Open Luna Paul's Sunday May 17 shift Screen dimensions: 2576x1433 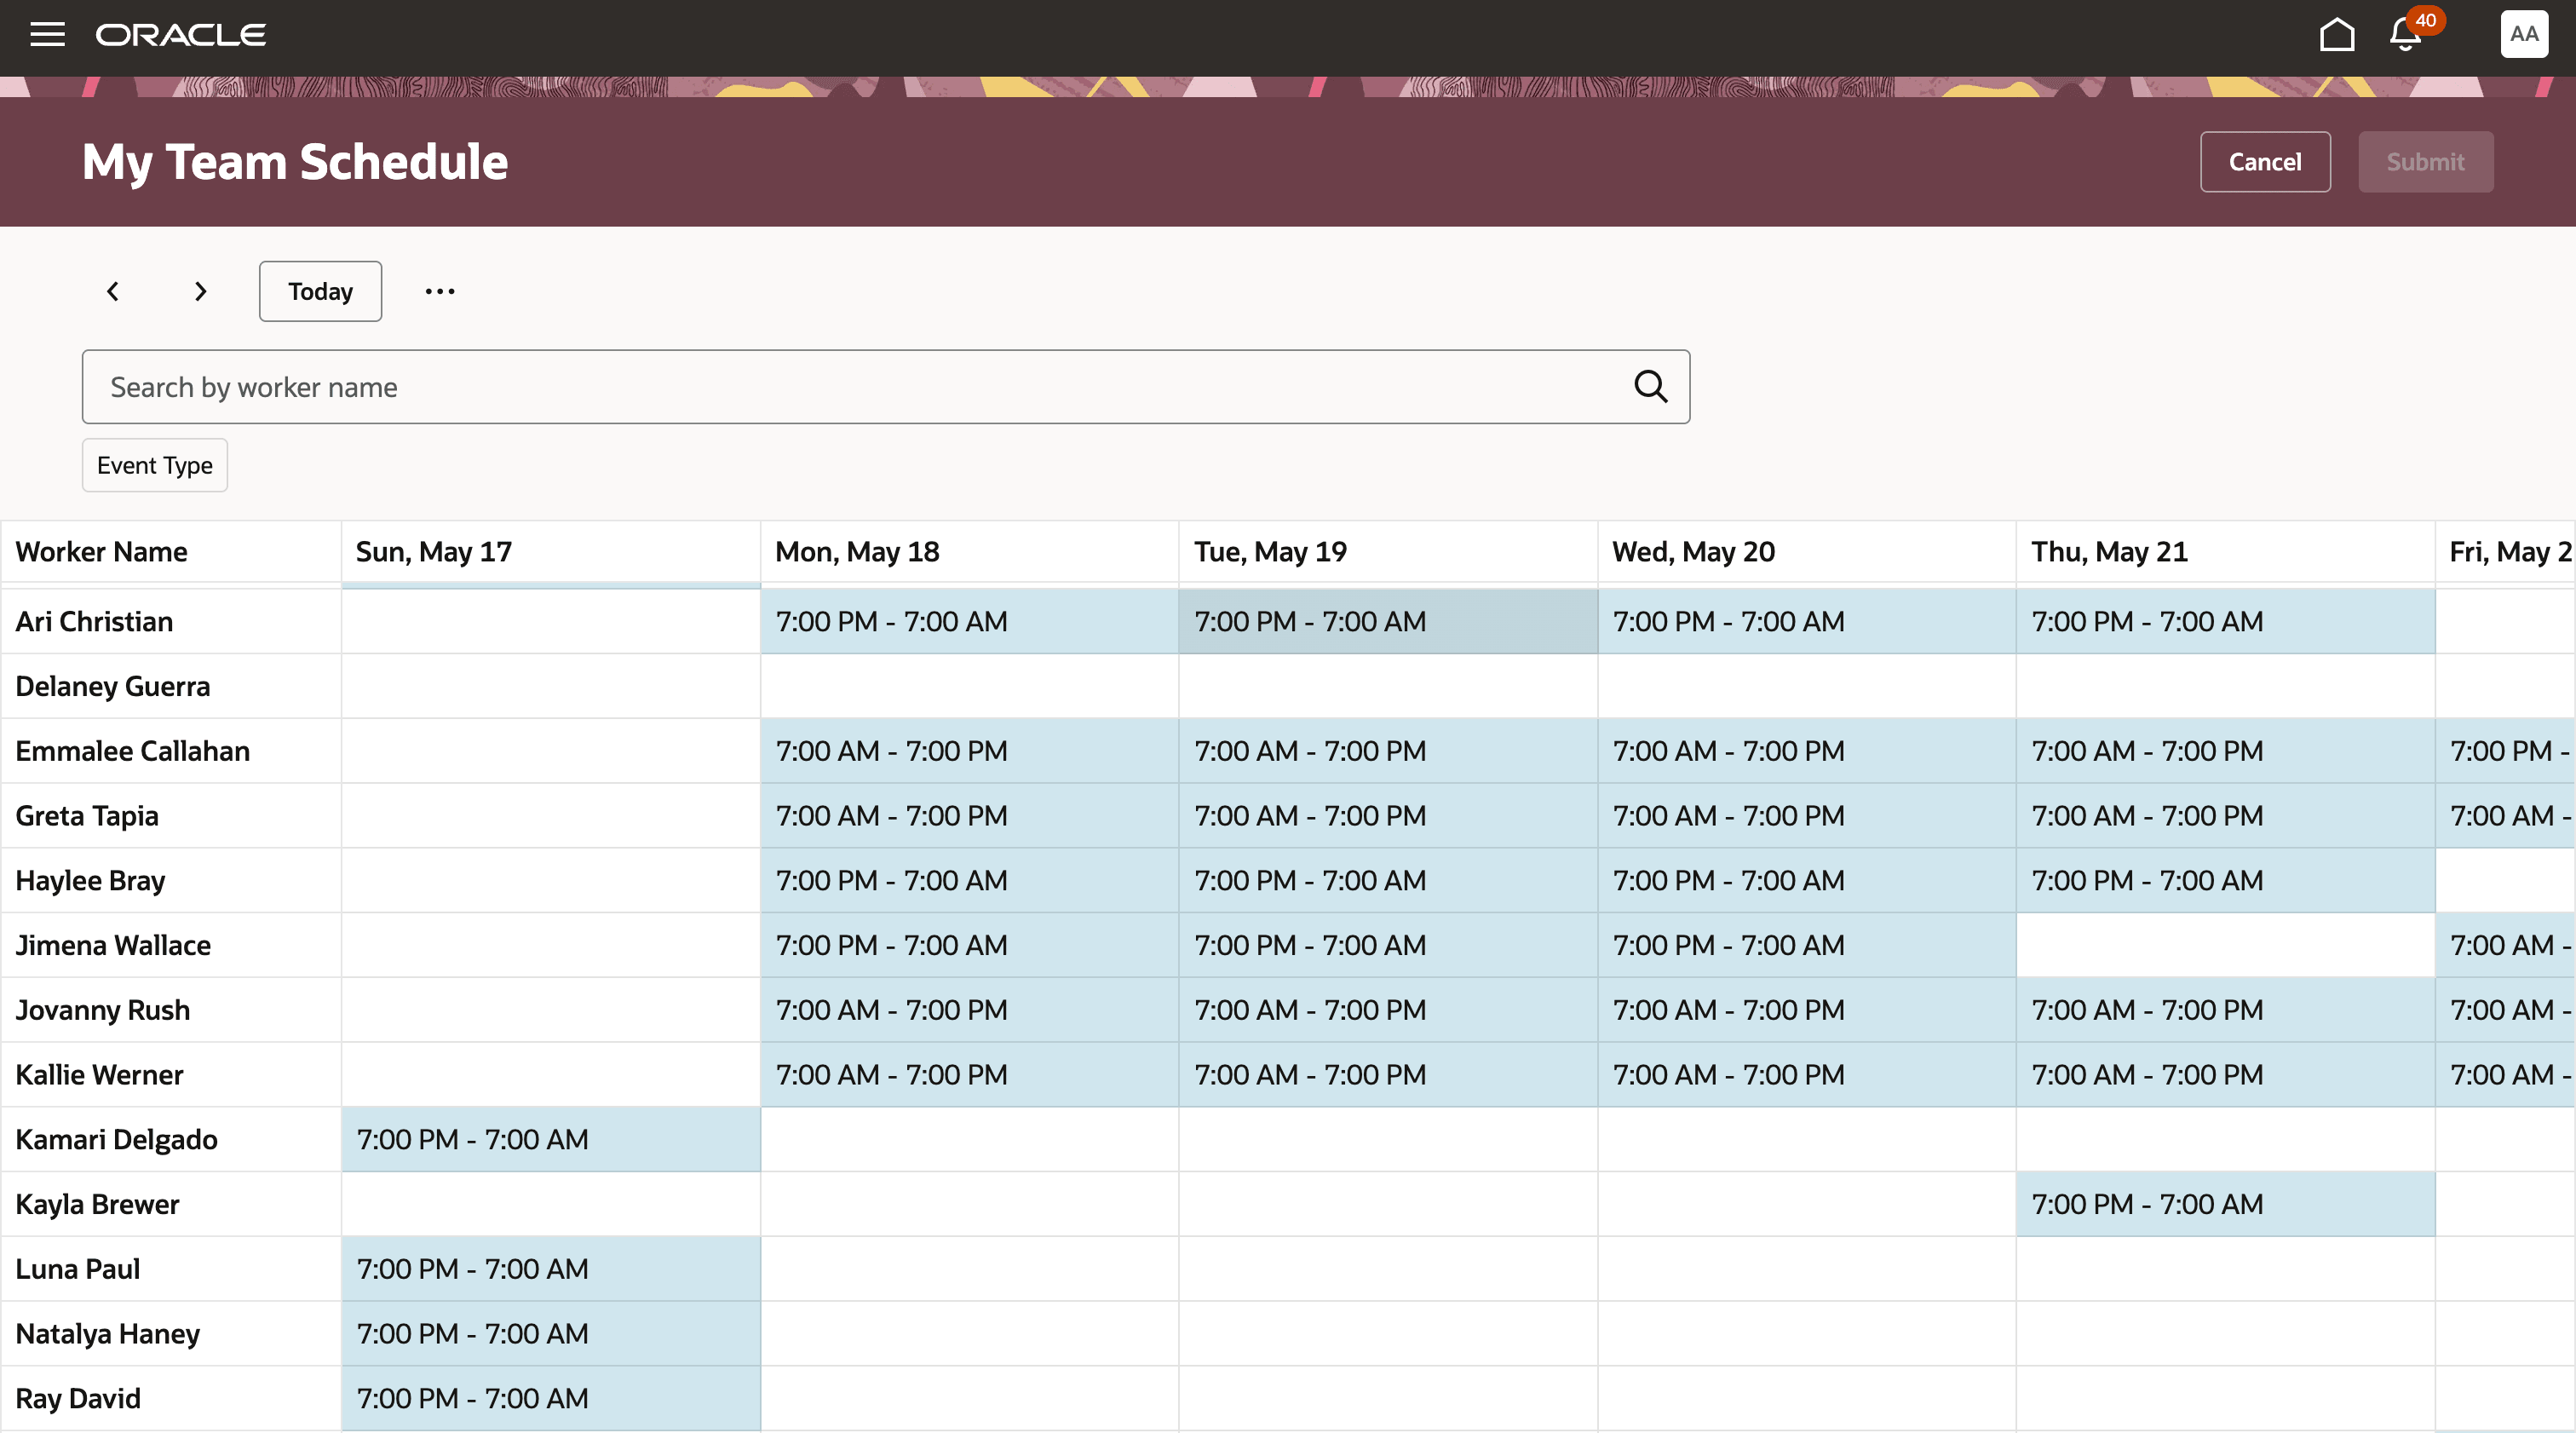551,1269
